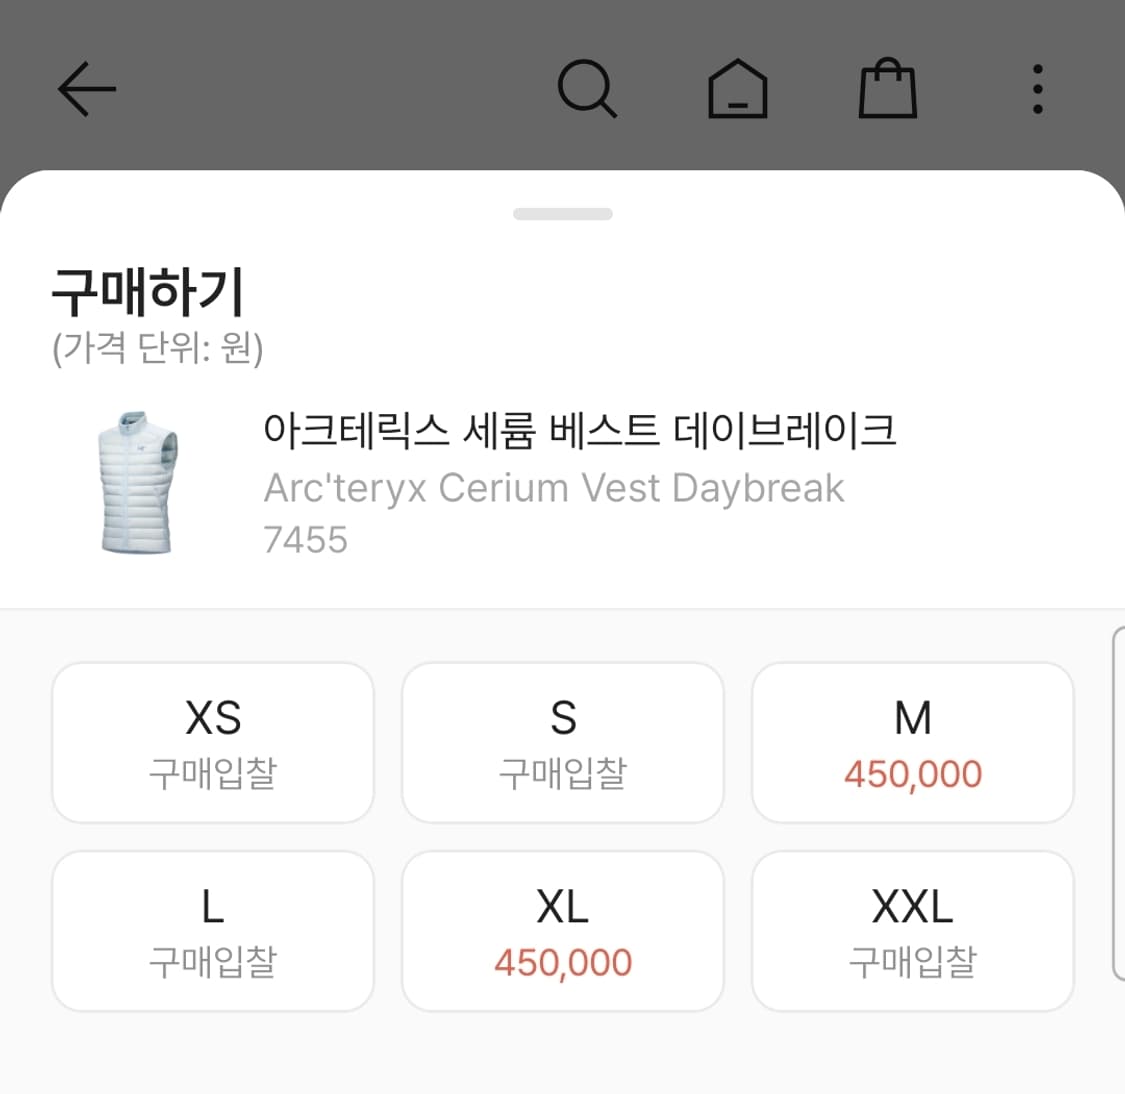Go to the home icon
The width and height of the screenshot is (1125, 1094).
click(x=738, y=87)
